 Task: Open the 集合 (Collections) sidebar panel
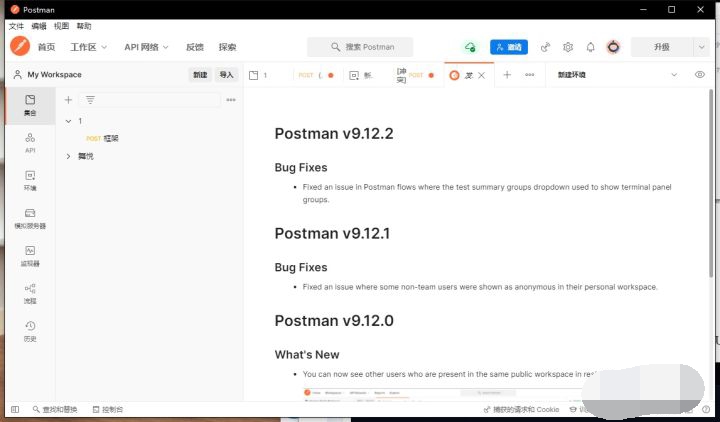click(x=30, y=104)
